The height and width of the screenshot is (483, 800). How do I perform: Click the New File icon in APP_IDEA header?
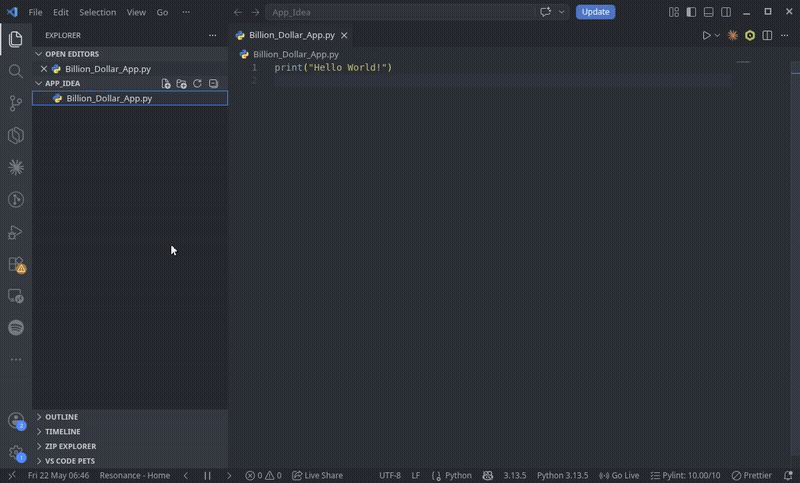pos(166,84)
